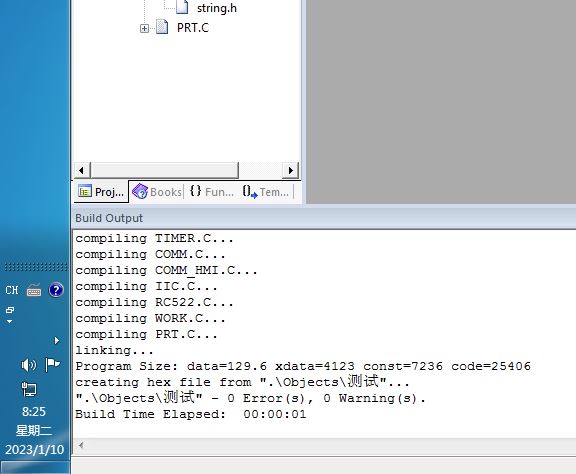Click the Build Output panel title
This screenshot has height=474, width=576.
(x=109, y=218)
